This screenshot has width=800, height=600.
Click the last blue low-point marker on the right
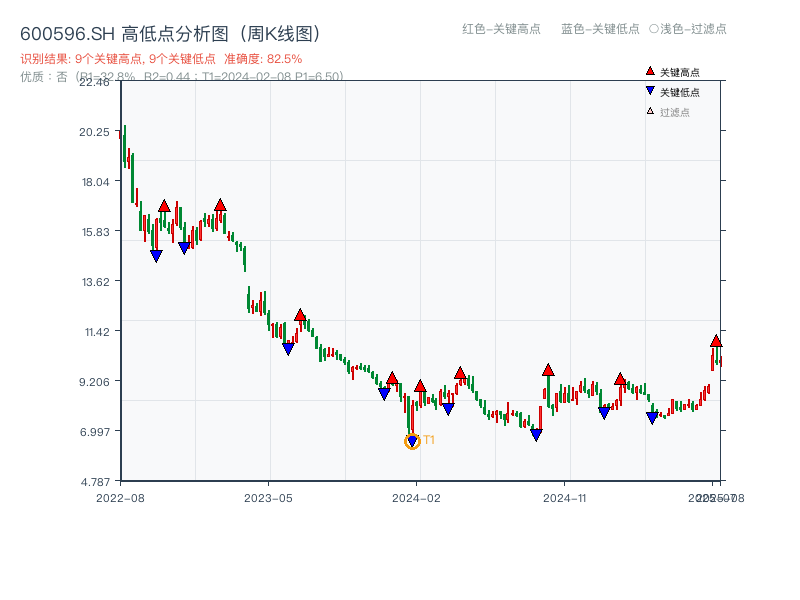coord(652,418)
